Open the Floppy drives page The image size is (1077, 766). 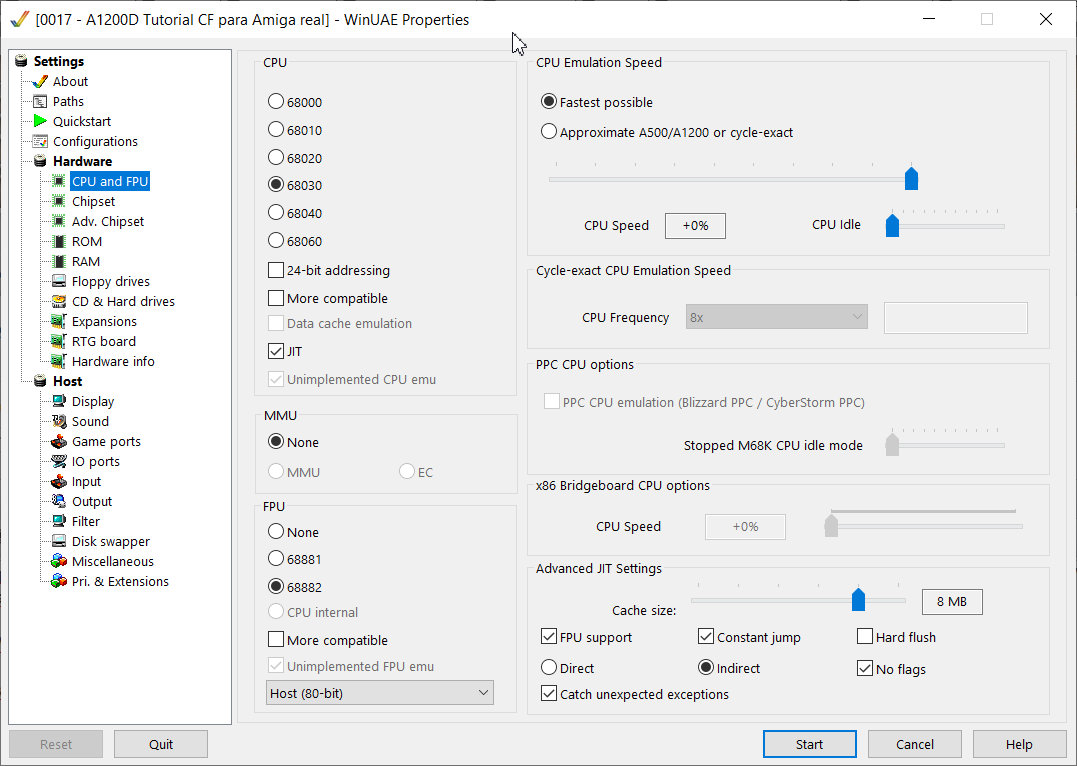pyautogui.click(x=111, y=281)
